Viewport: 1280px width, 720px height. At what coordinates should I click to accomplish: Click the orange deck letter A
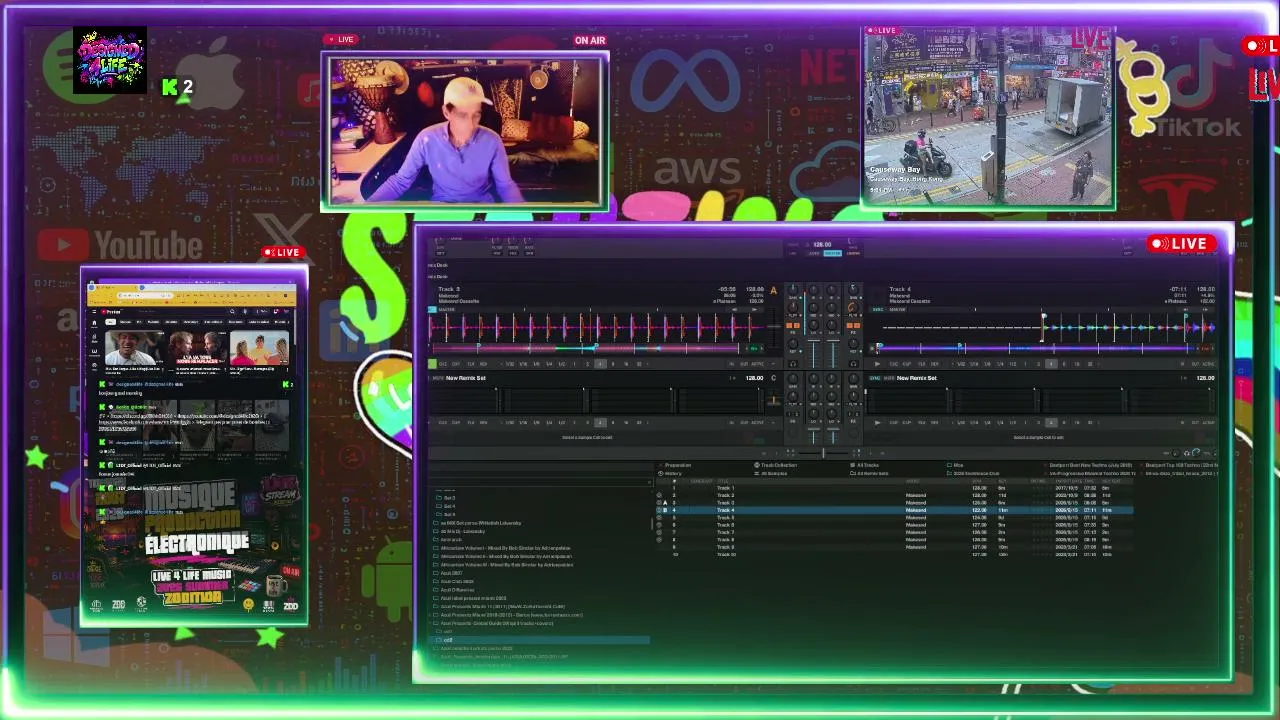click(773, 290)
